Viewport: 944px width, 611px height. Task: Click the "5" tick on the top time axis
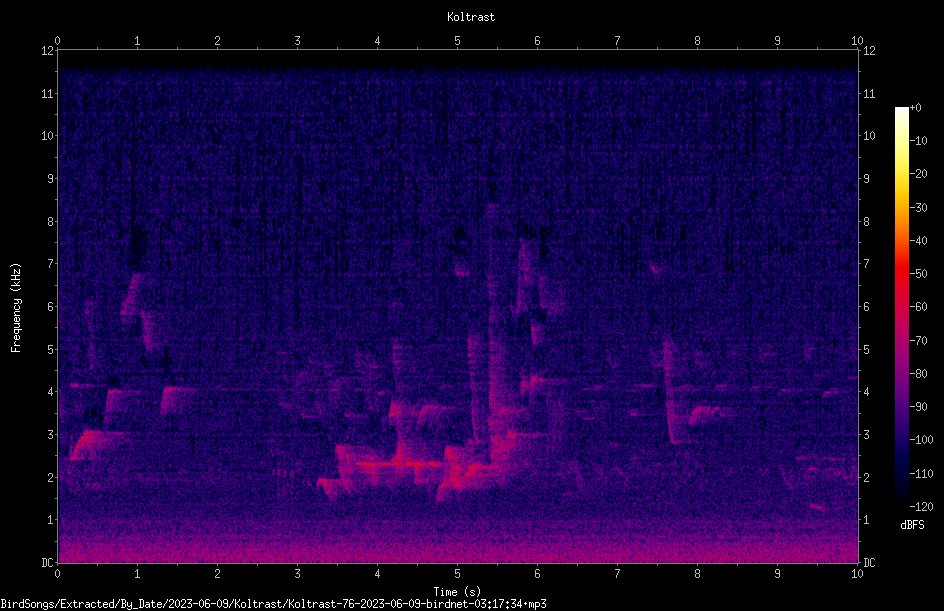click(x=458, y=41)
